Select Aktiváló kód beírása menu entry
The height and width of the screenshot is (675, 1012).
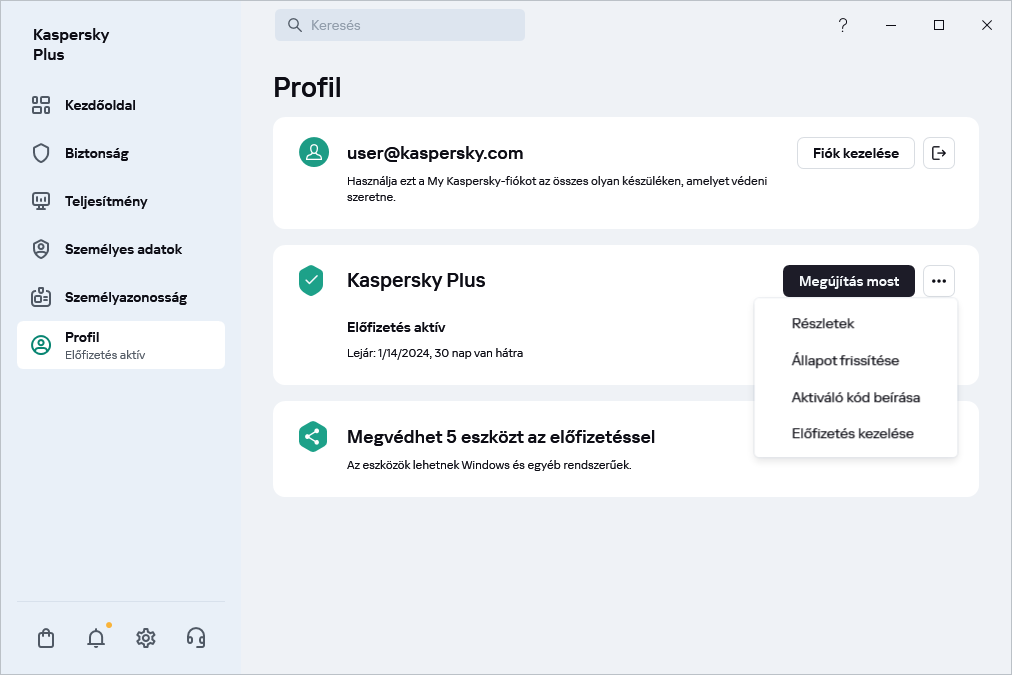tap(855, 397)
